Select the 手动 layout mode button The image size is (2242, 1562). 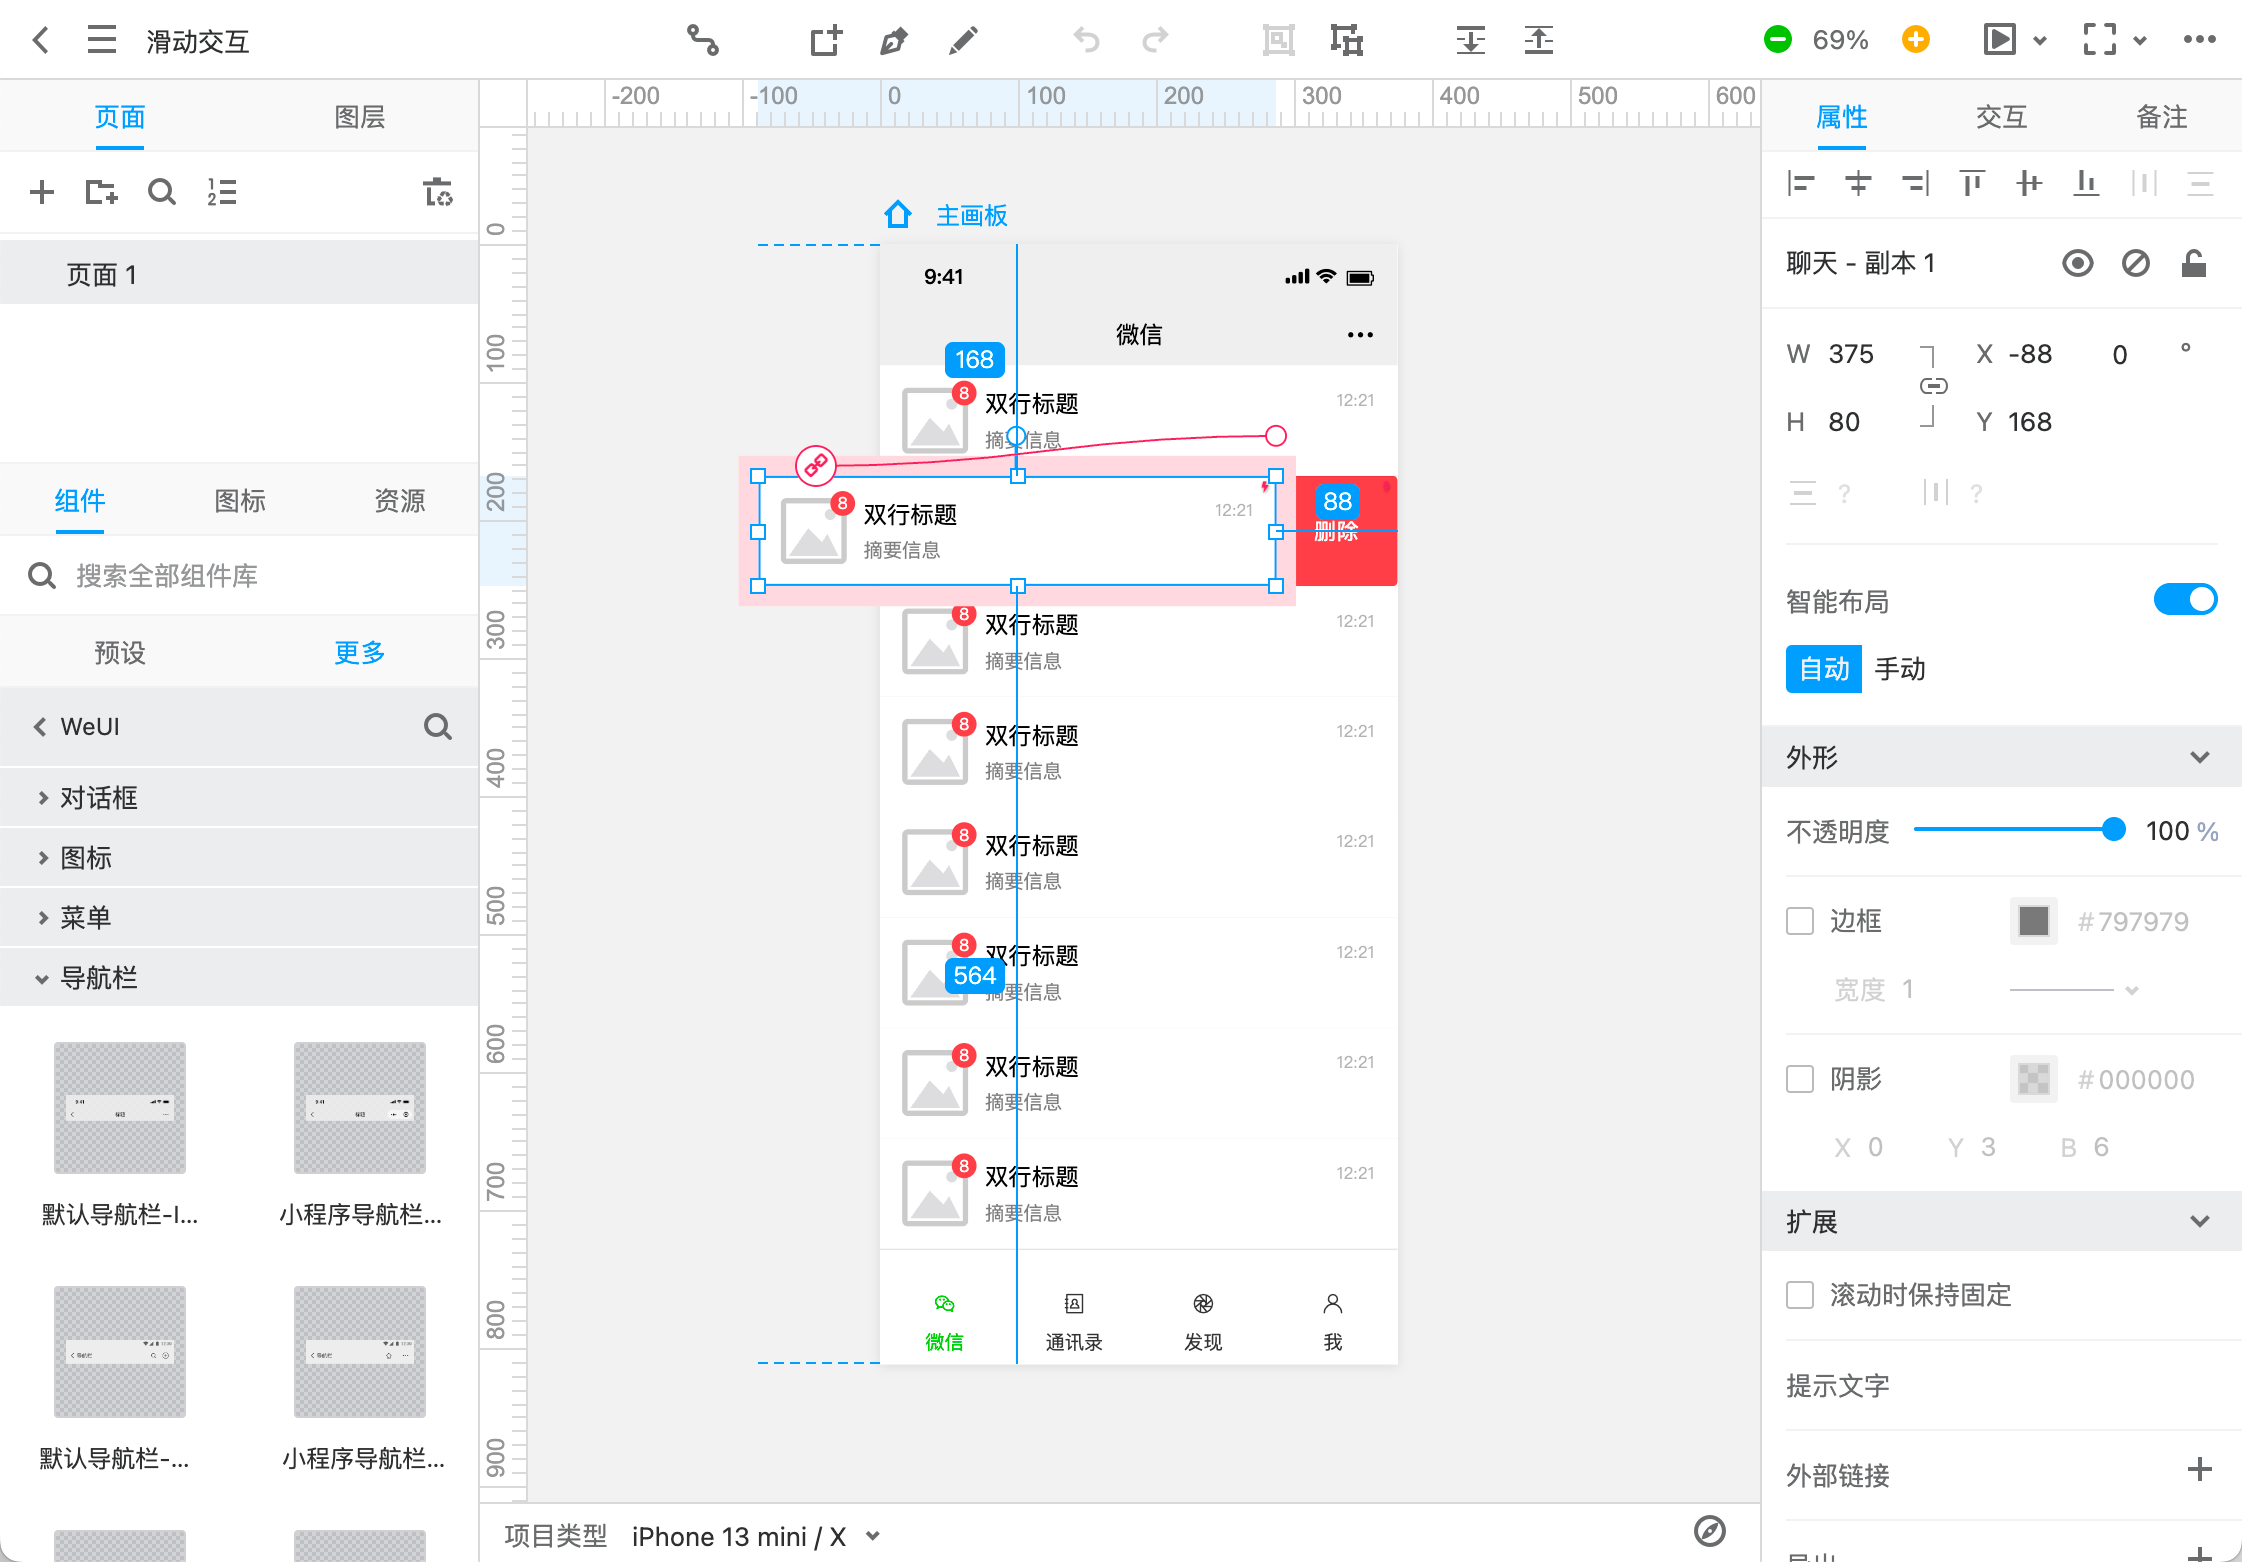click(x=1899, y=669)
